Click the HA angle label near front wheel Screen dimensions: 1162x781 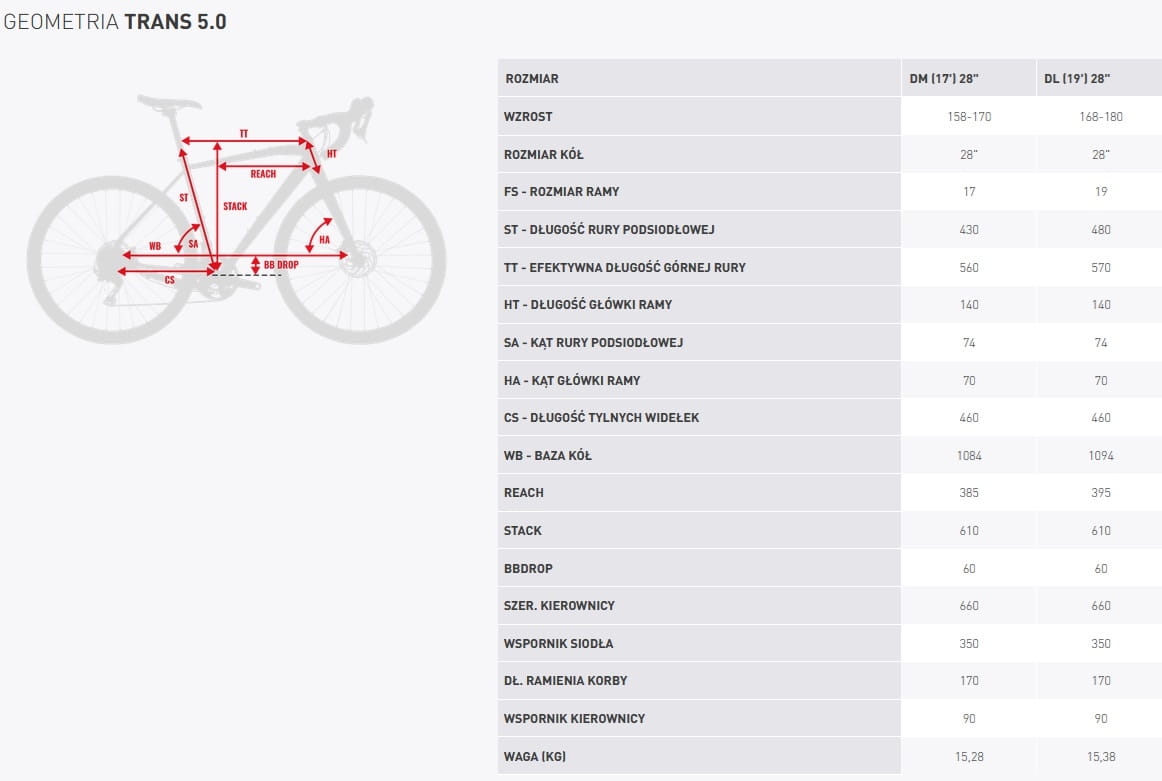point(325,240)
